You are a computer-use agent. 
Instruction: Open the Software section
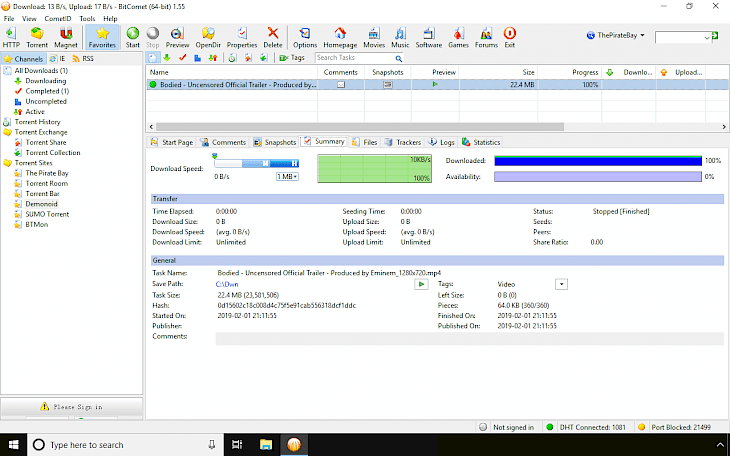428,37
